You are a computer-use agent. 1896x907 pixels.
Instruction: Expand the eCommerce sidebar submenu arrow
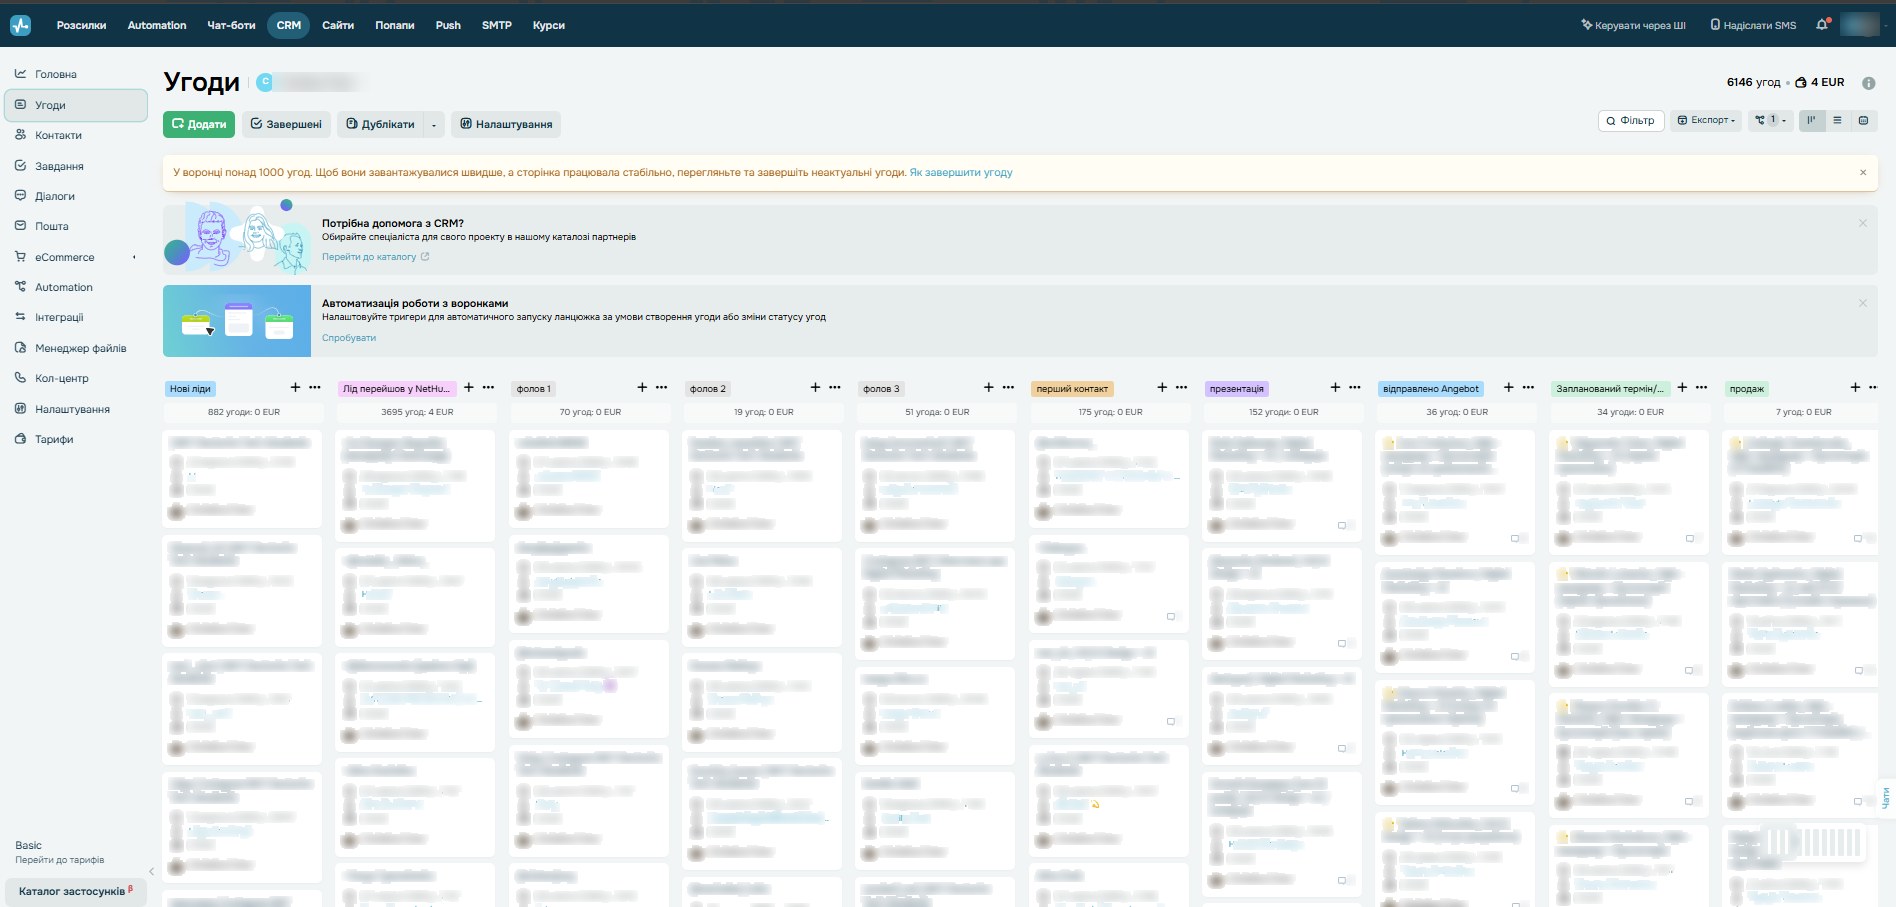[134, 257]
